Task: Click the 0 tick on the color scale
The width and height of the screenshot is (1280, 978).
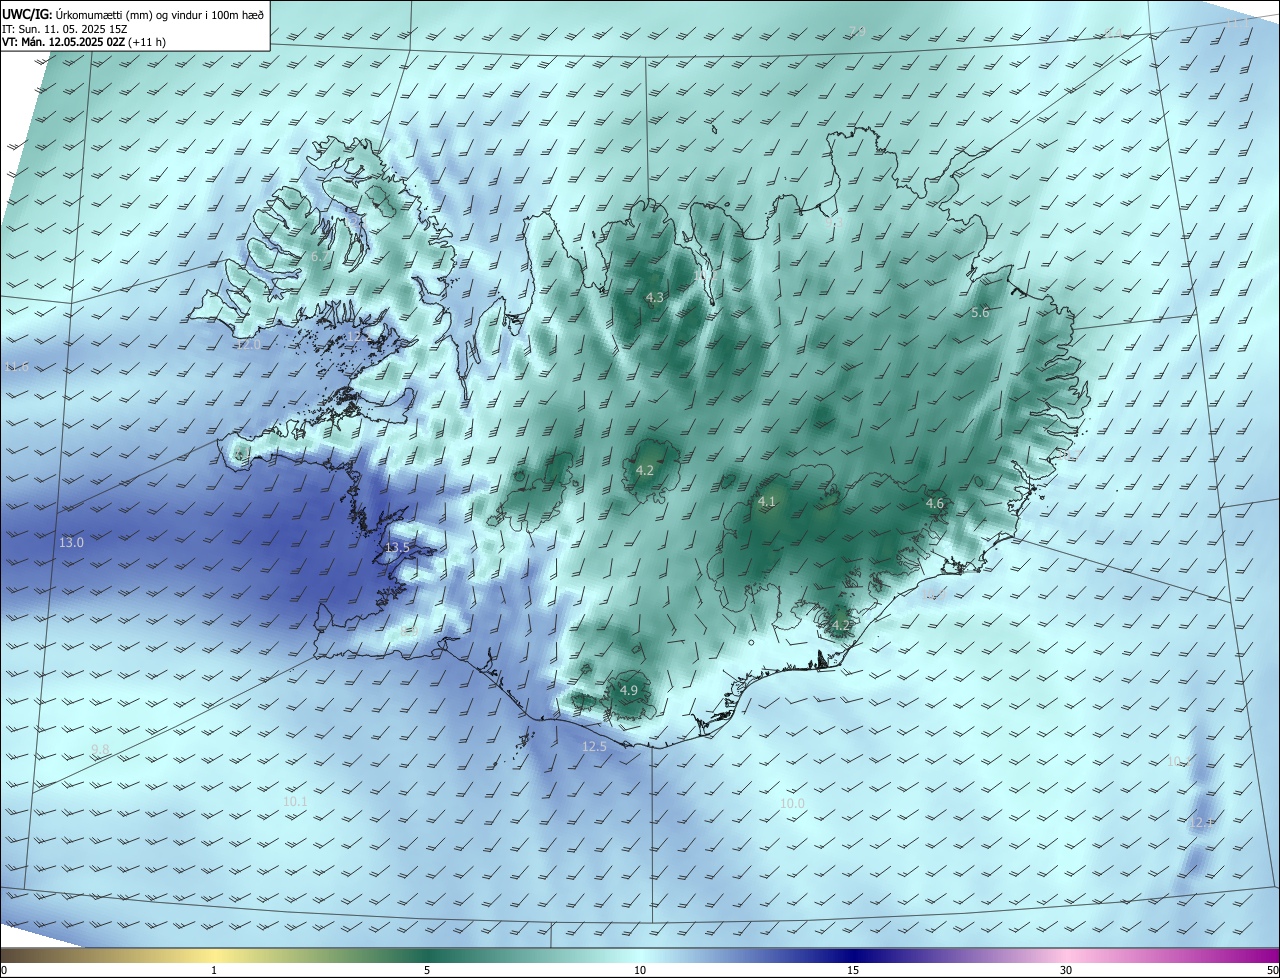Action: pos(4,970)
